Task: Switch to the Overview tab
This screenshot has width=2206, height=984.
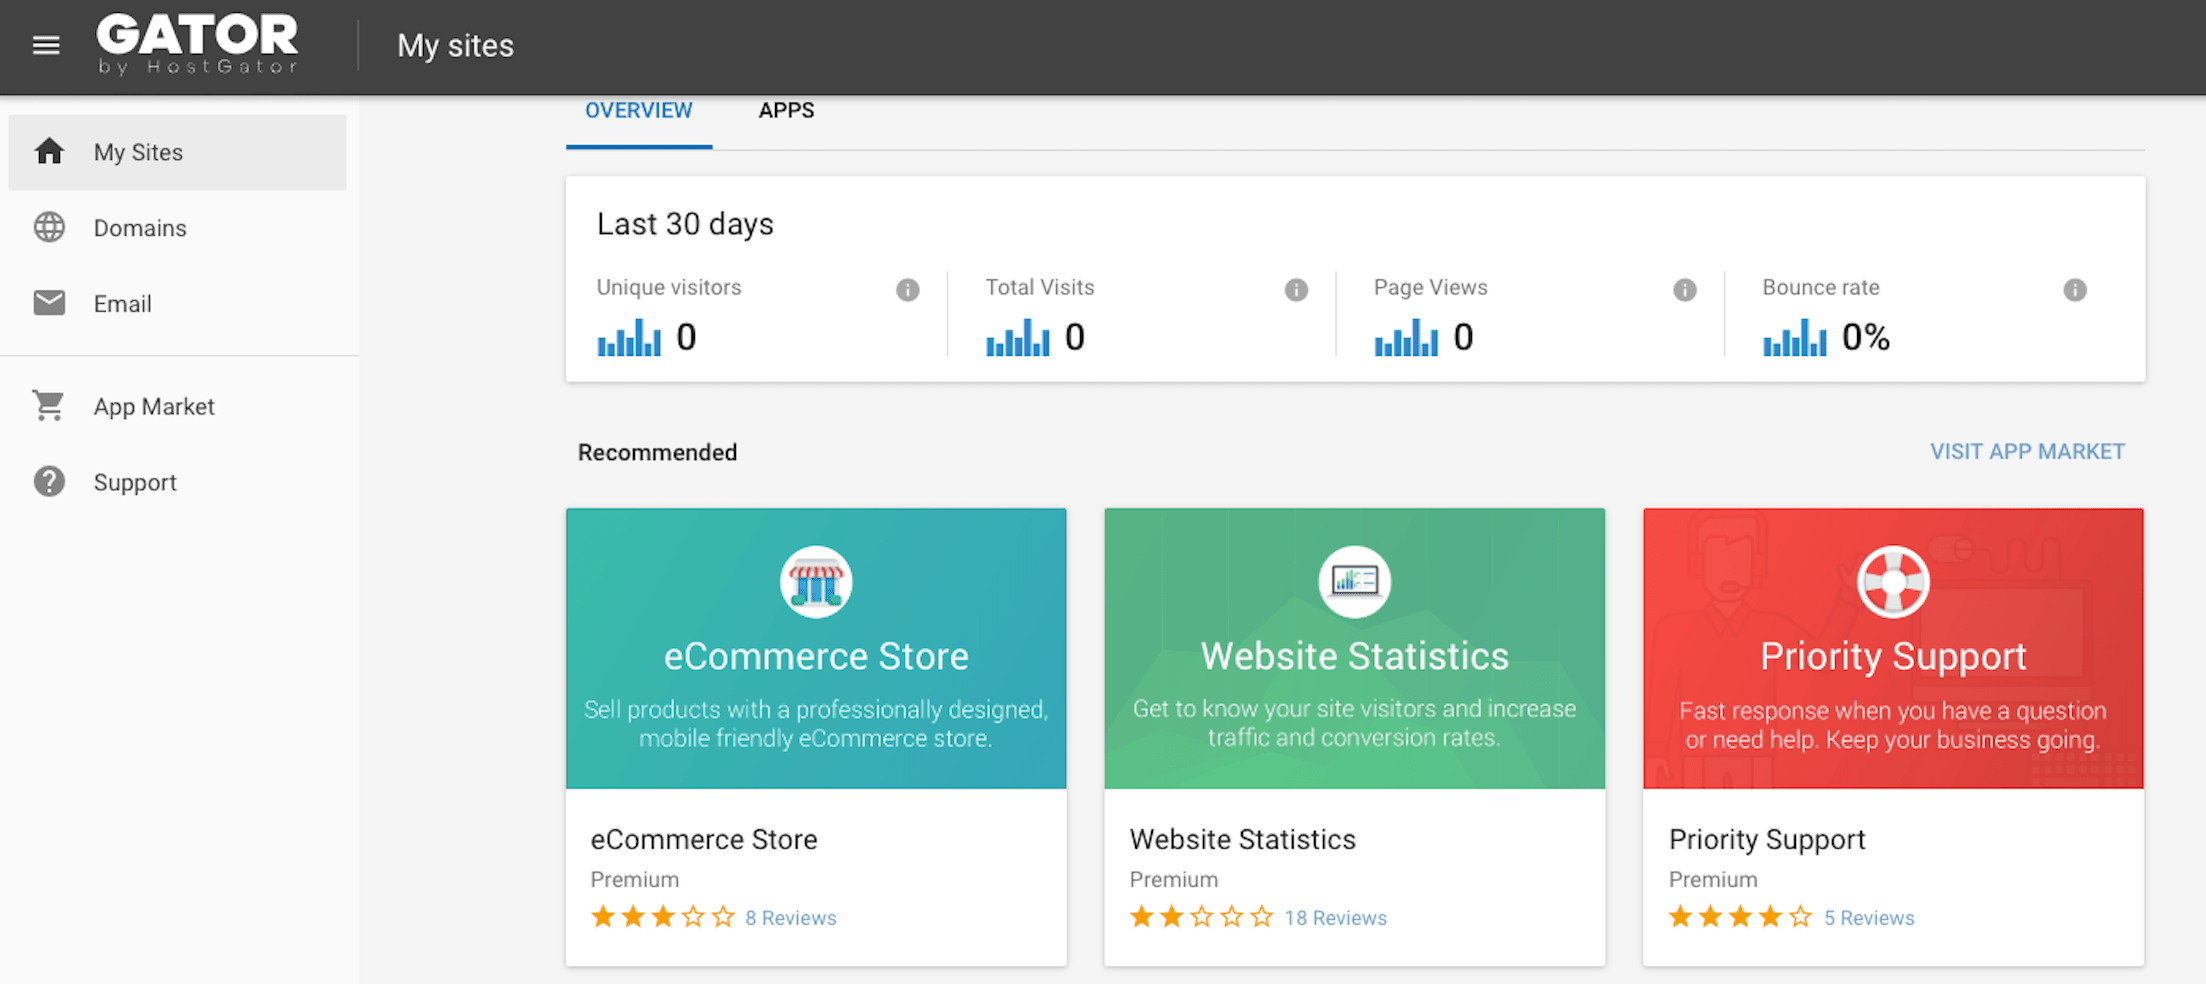Action: pos(638,111)
